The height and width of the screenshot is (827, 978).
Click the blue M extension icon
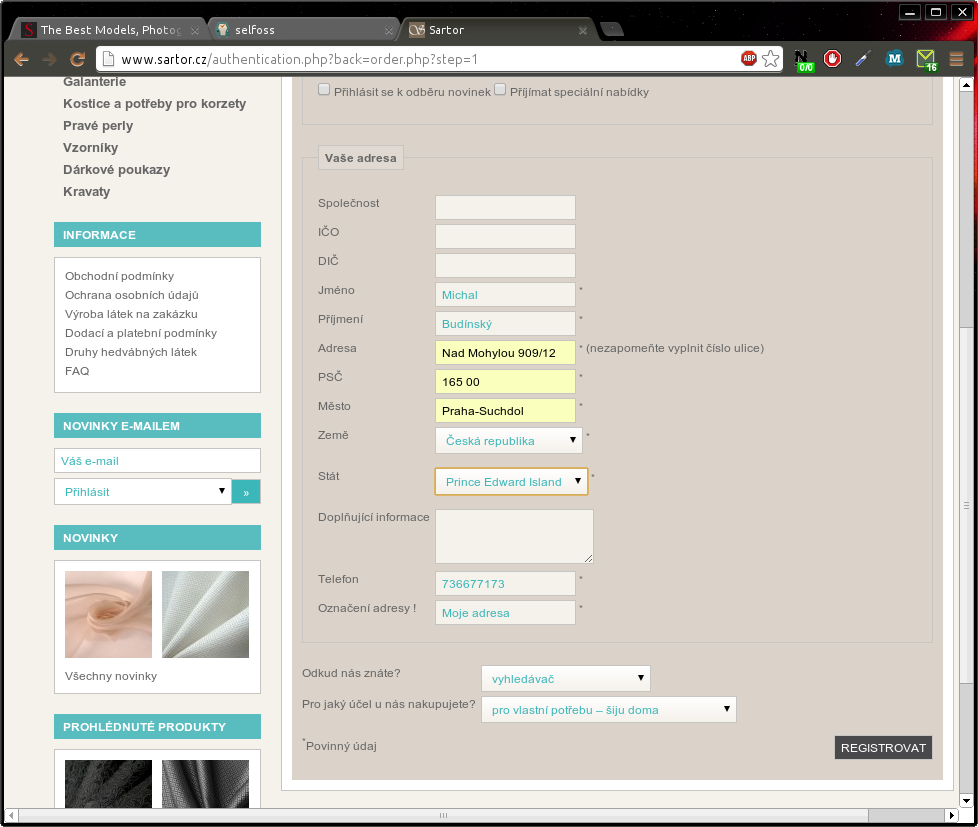coord(894,59)
